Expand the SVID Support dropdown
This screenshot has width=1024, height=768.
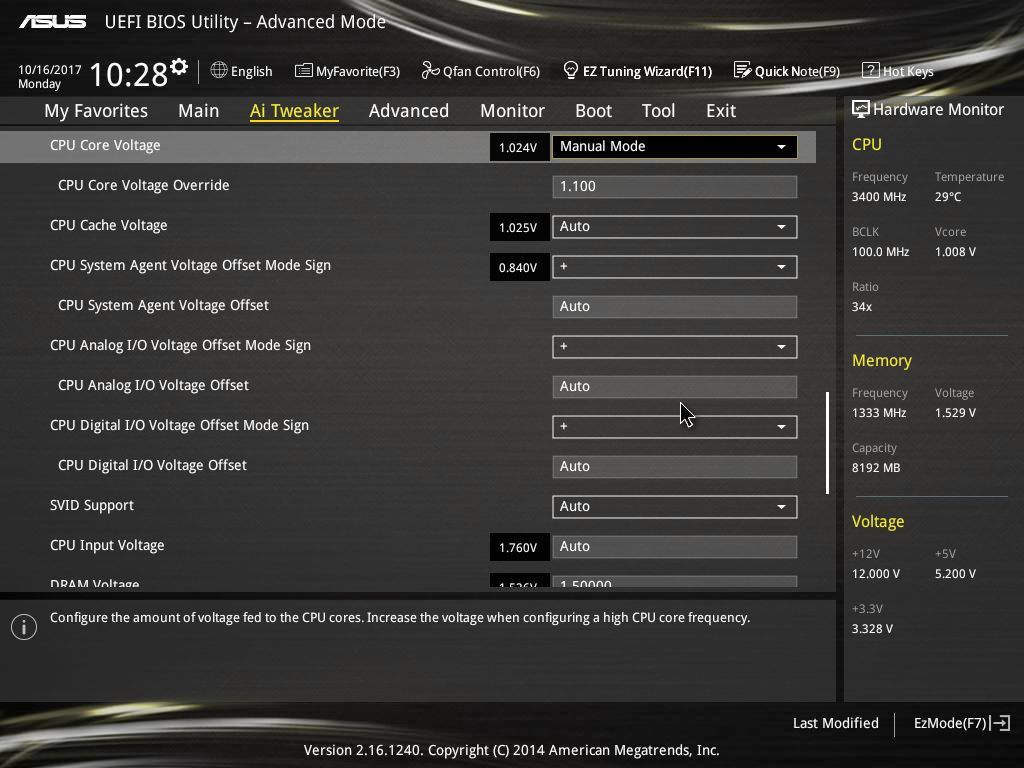[675, 507]
